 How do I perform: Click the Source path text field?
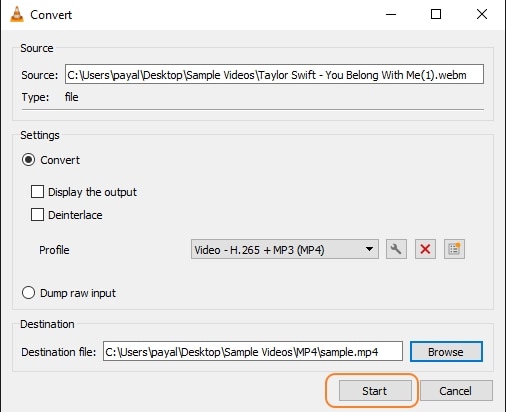point(274,74)
